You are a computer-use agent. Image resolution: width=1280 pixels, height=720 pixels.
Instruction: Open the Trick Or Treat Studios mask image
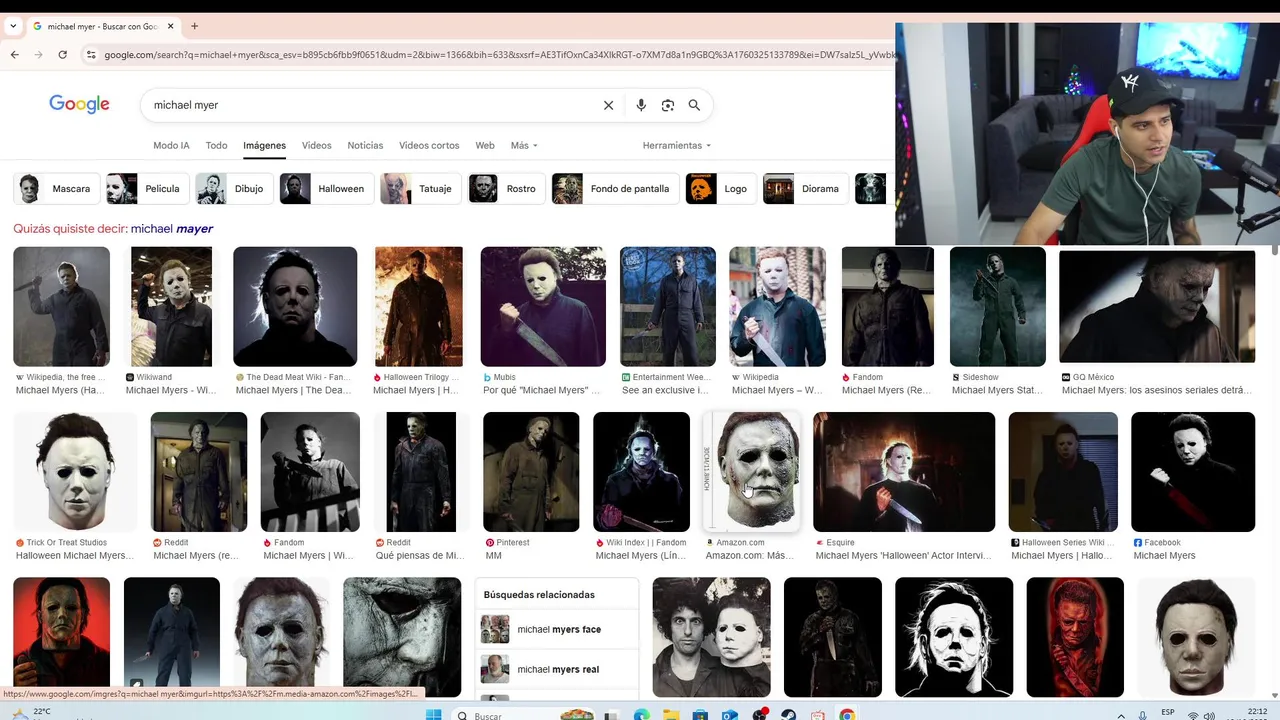[75, 471]
